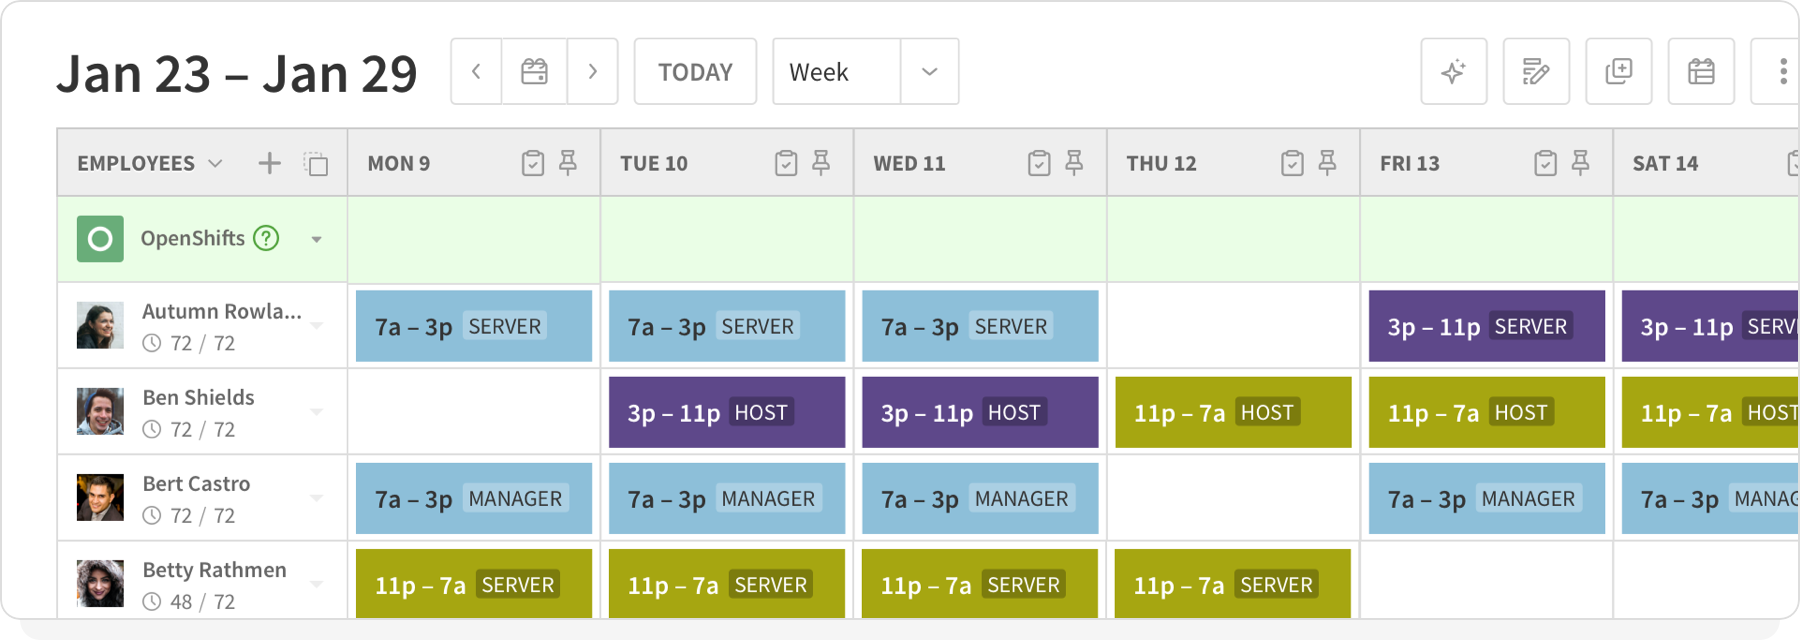Open the edit shifts notepad icon
This screenshot has width=1800, height=640.
pyautogui.click(x=1536, y=71)
